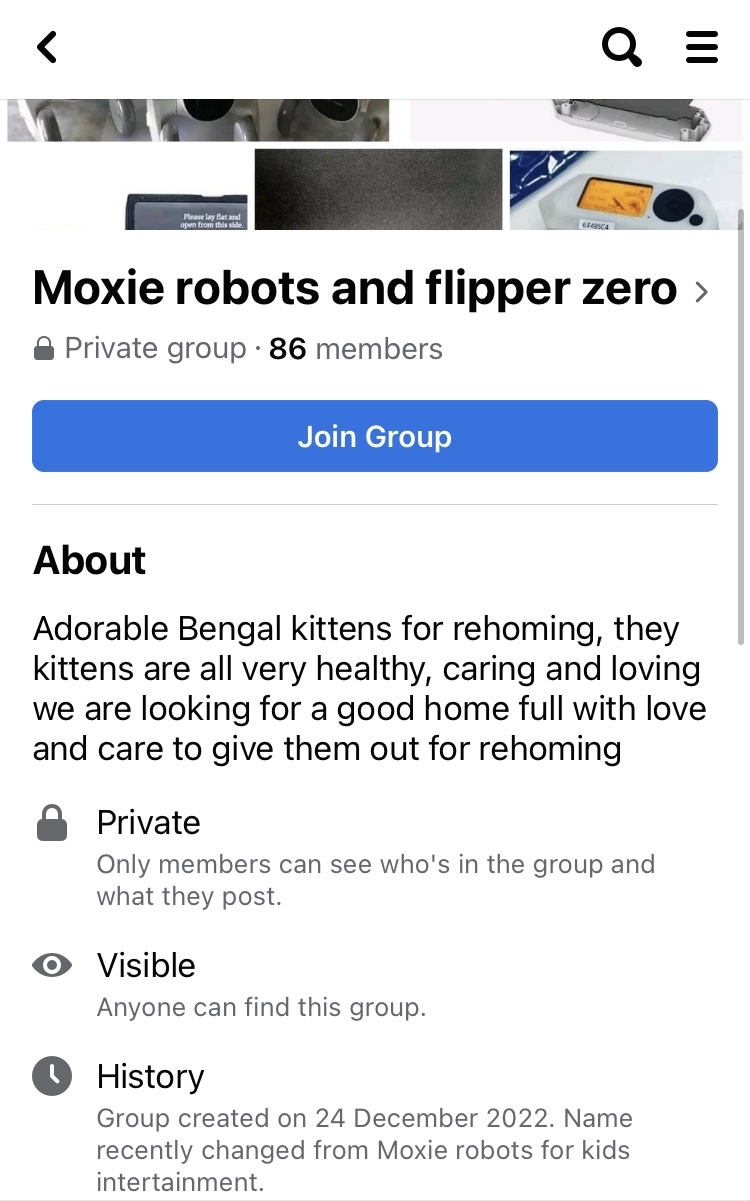Click the clock icon beside History

tap(52, 1076)
